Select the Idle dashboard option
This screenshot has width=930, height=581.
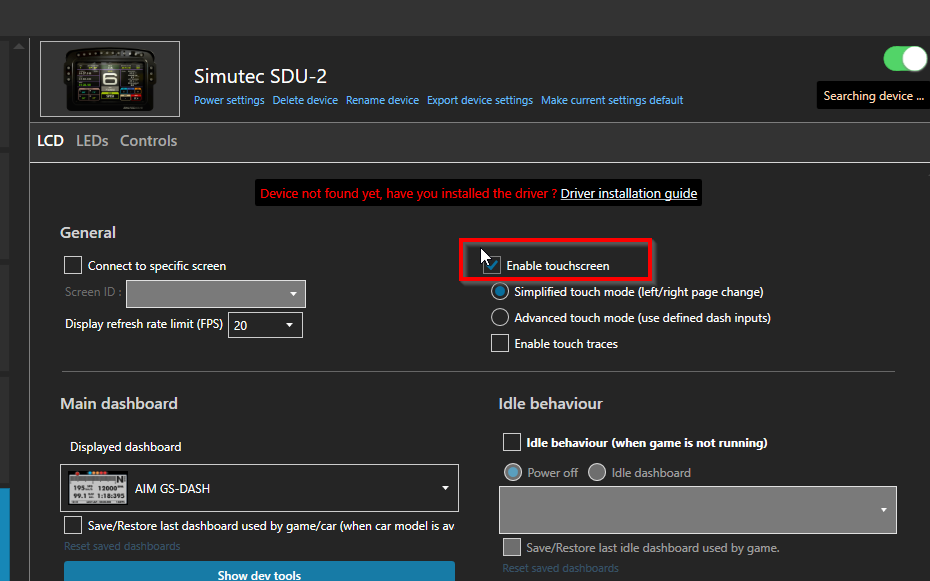(597, 472)
